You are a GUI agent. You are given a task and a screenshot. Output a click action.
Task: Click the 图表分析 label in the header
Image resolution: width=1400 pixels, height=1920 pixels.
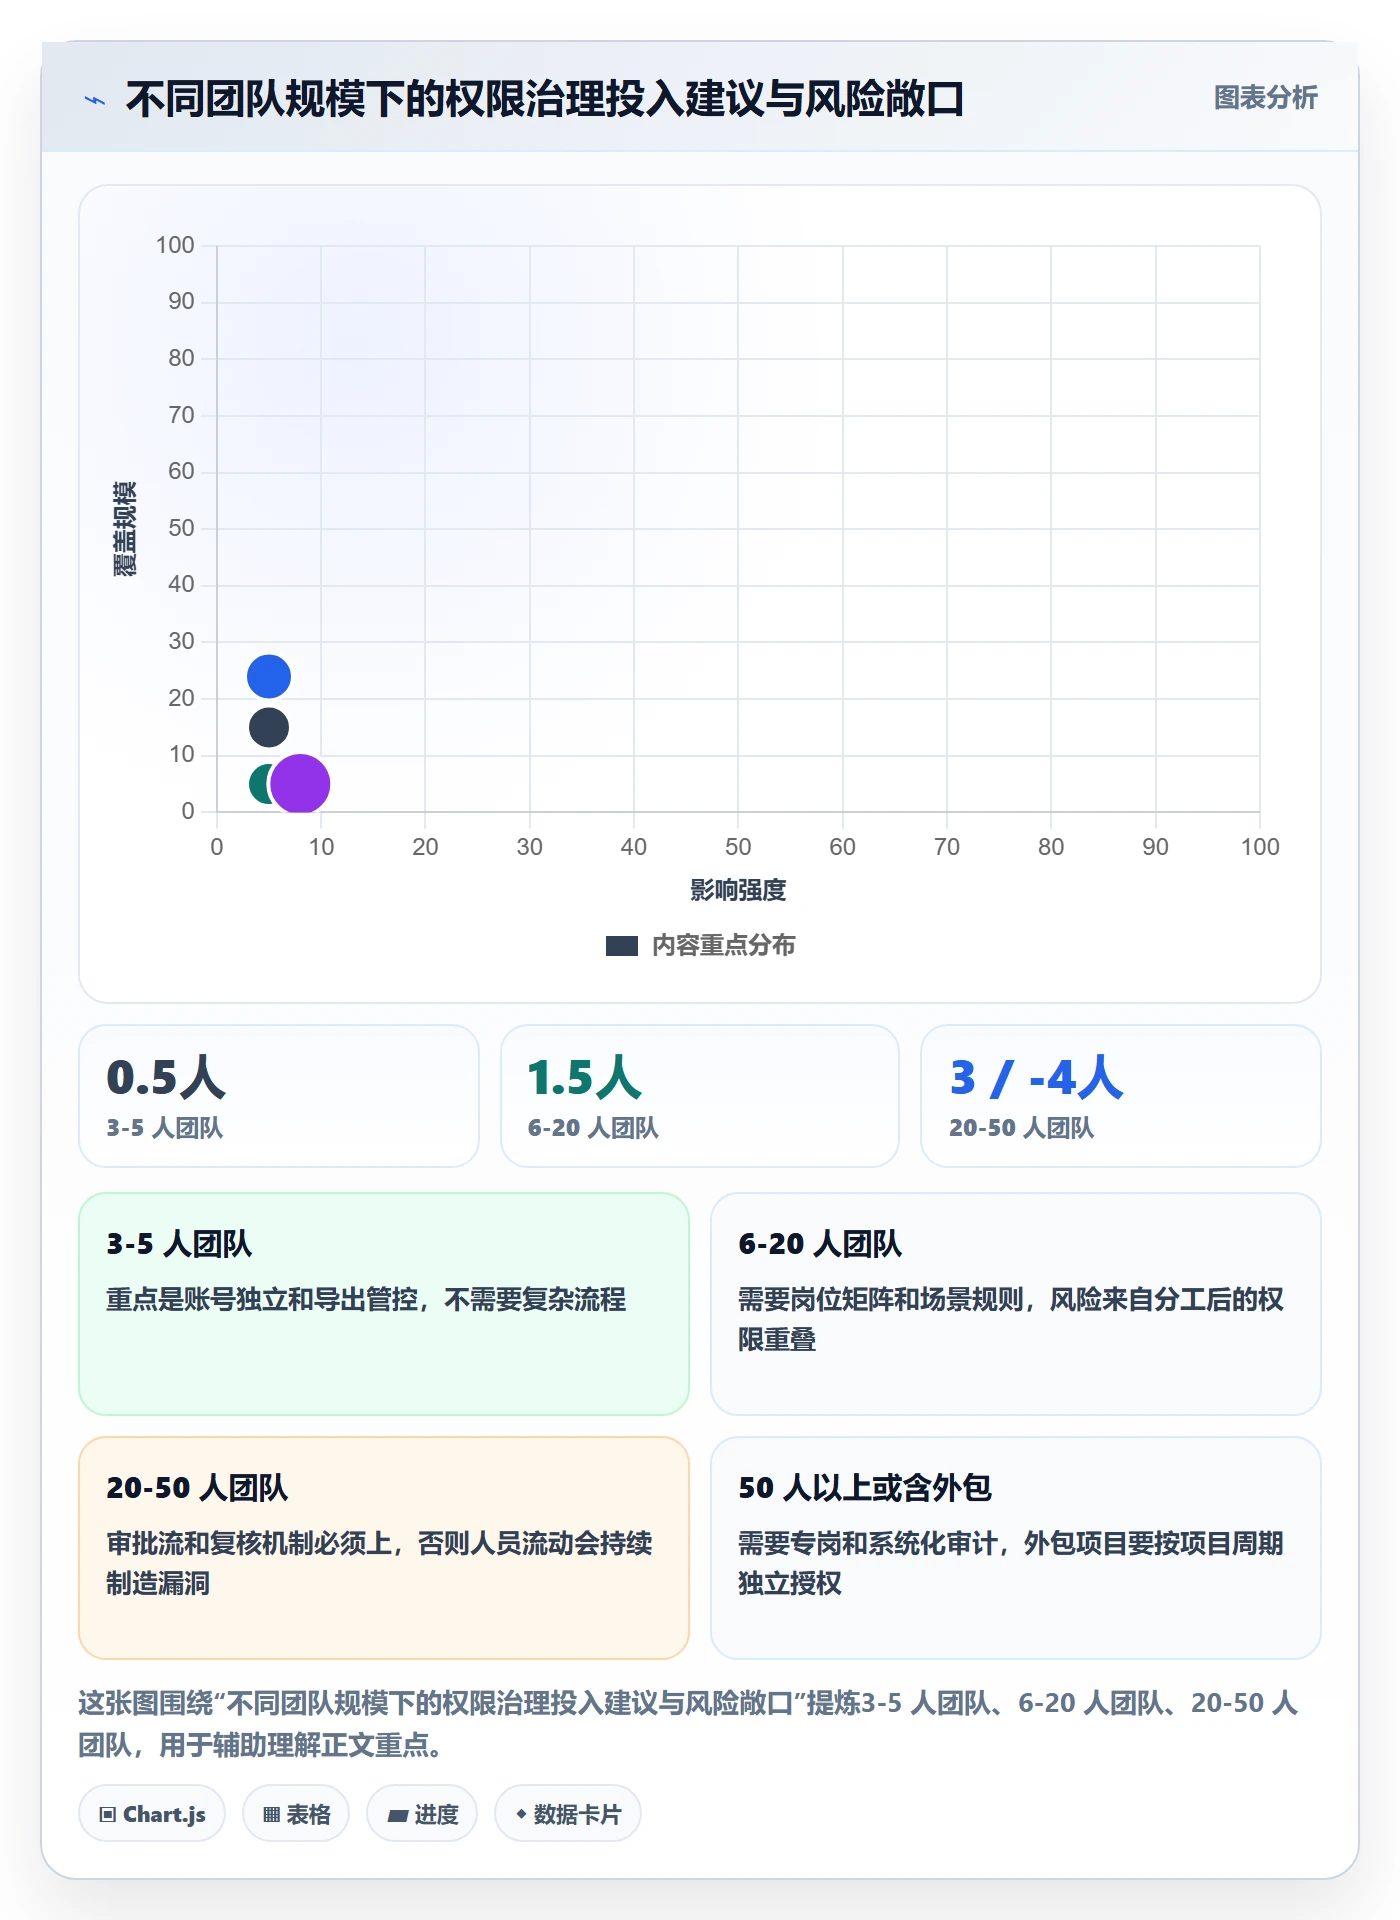(1266, 98)
